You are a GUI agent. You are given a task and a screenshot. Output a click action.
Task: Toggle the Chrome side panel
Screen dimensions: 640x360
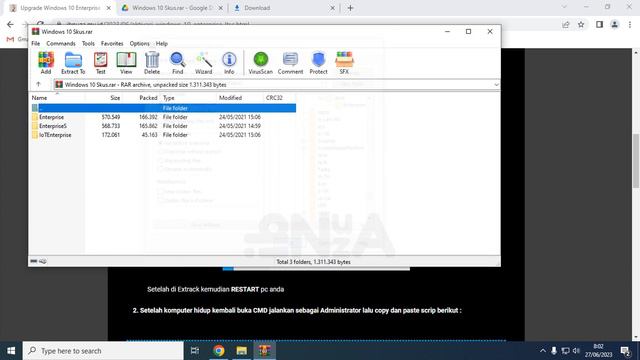599,25
